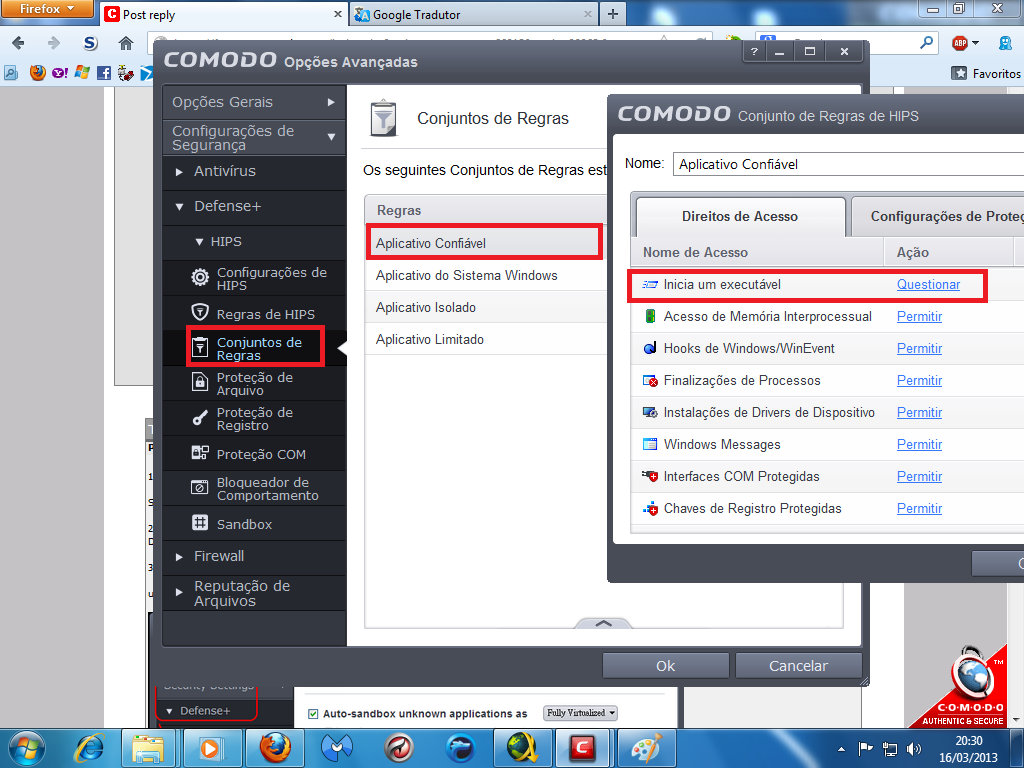This screenshot has width=1024, height=768.
Task: Go to Firefox home page icon
Action: 126,44
